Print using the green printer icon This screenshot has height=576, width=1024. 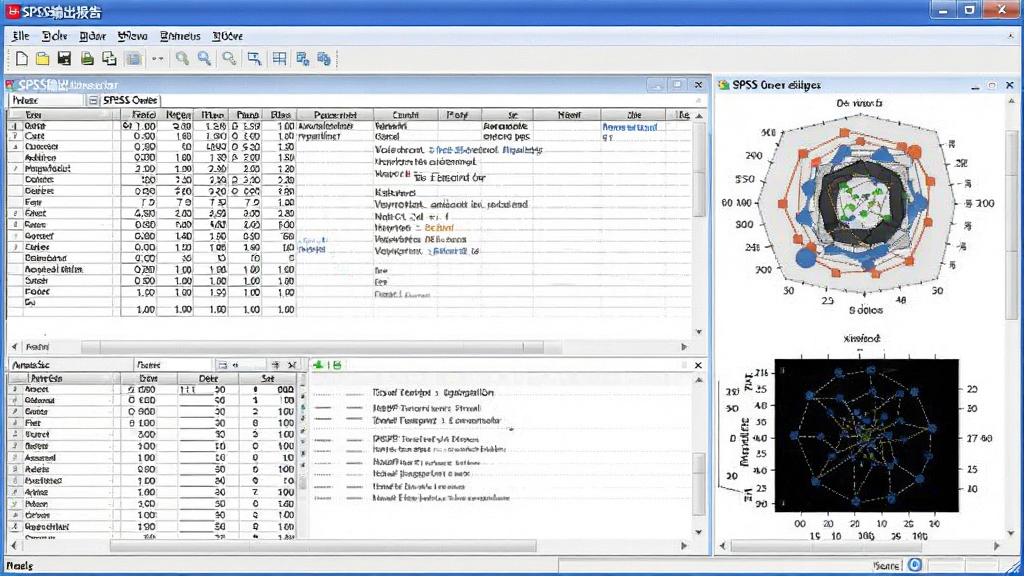point(87,59)
